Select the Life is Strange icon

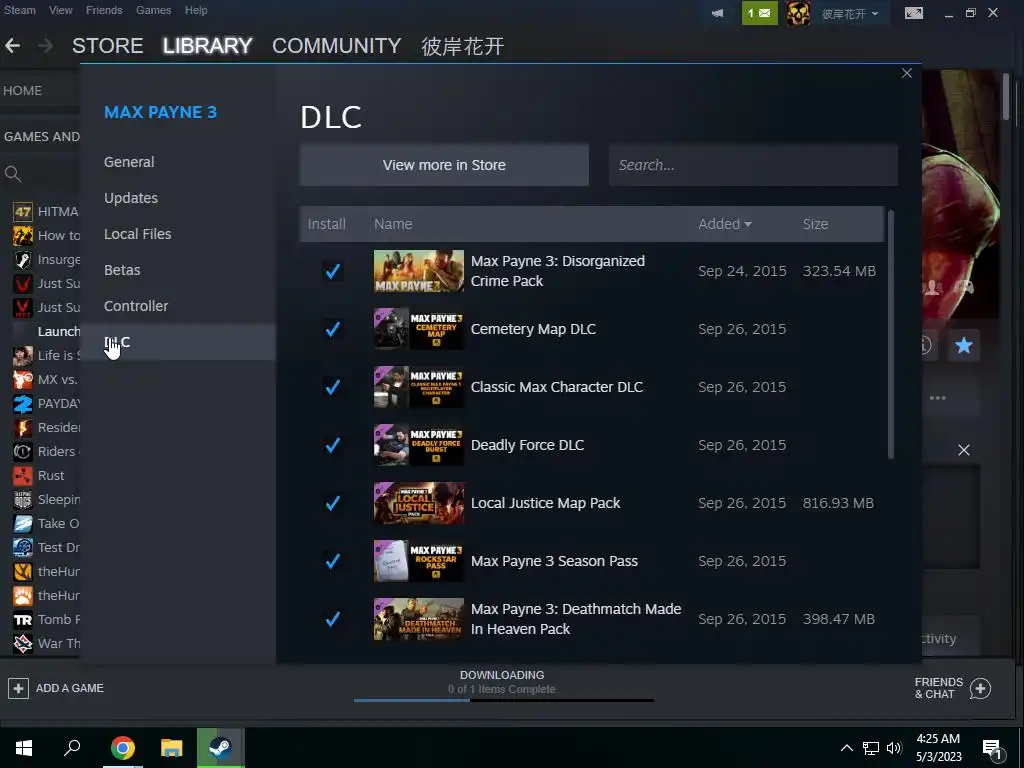click(23, 355)
